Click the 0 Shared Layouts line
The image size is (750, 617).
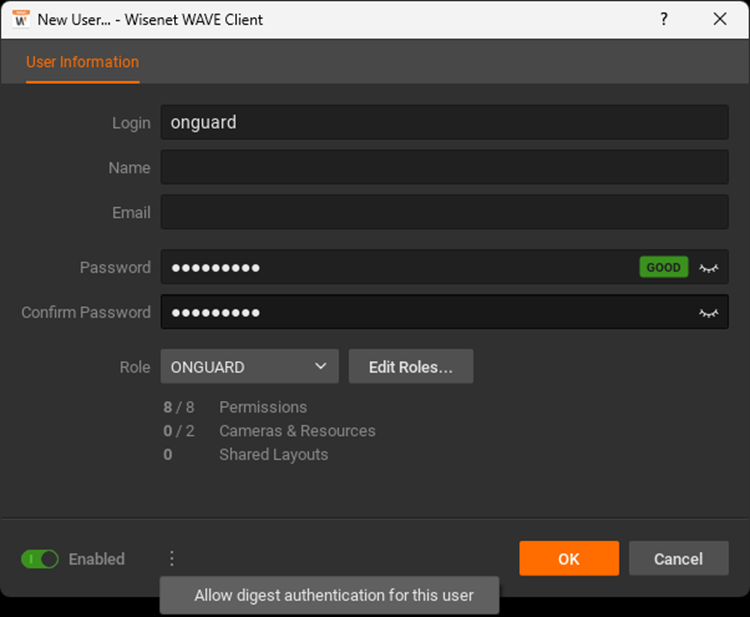(245, 454)
